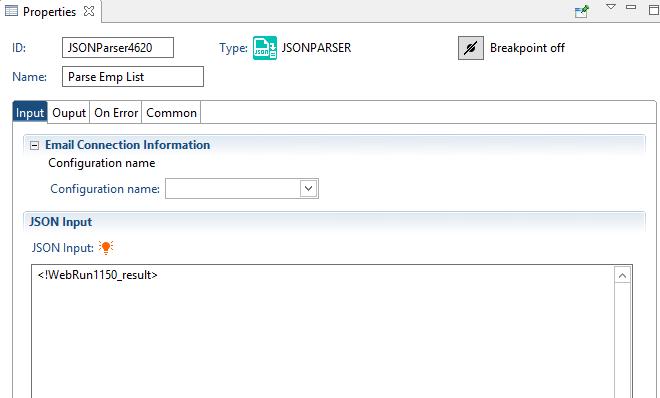The image size is (660, 398).
Task: Open the Configuration name dropdown
Action: (308, 188)
